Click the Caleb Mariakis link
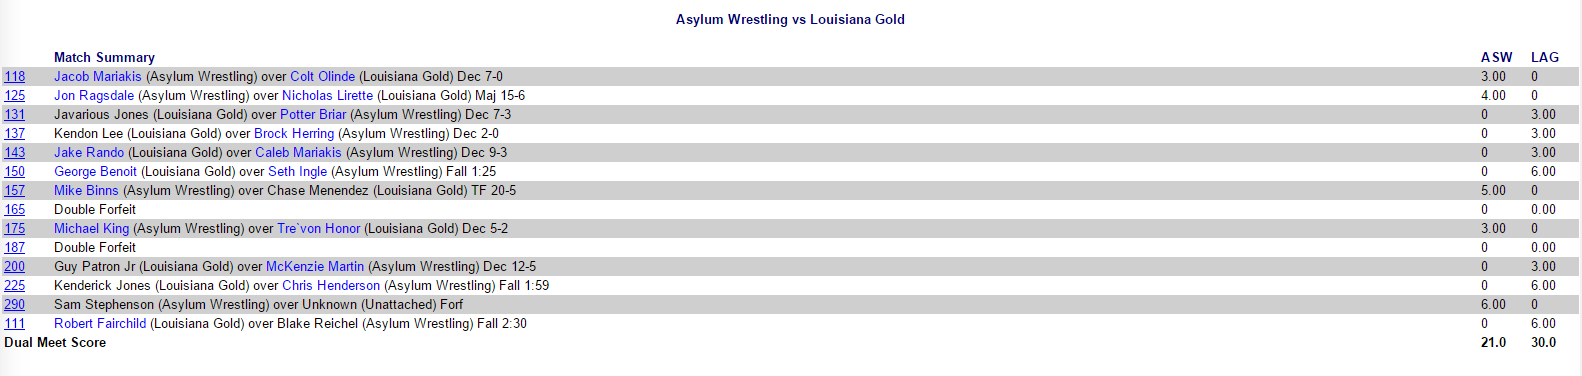The height and width of the screenshot is (376, 1582). [298, 152]
